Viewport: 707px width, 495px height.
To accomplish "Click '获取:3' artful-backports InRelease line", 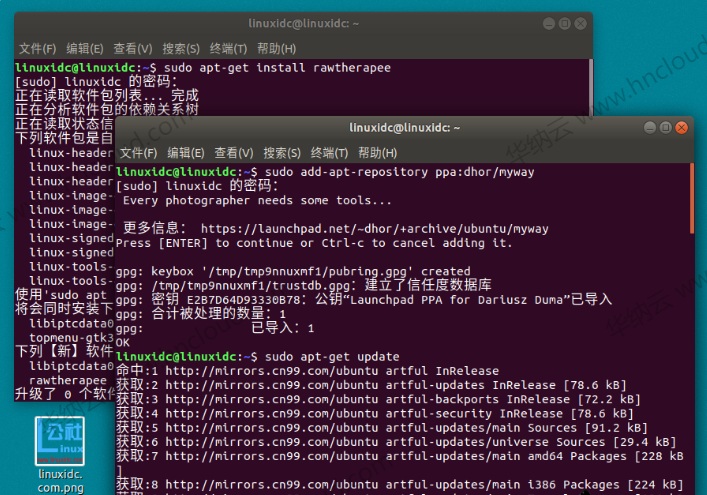I will click(x=378, y=399).
